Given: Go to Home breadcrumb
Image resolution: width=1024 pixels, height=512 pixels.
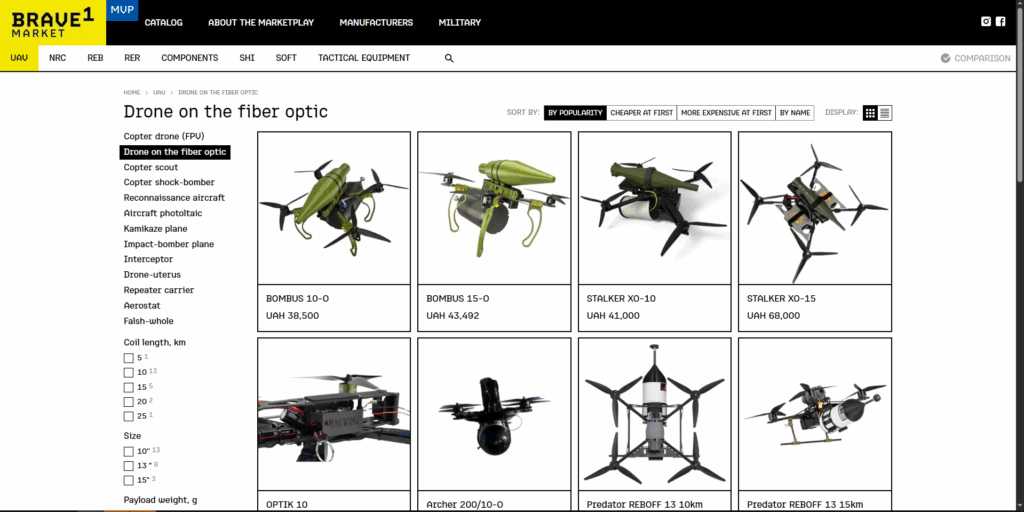Looking at the screenshot, I should pos(132,93).
